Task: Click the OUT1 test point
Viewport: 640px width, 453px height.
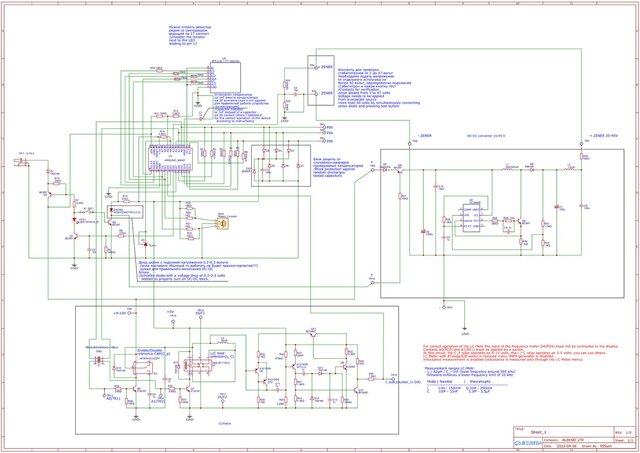Action: point(200,317)
